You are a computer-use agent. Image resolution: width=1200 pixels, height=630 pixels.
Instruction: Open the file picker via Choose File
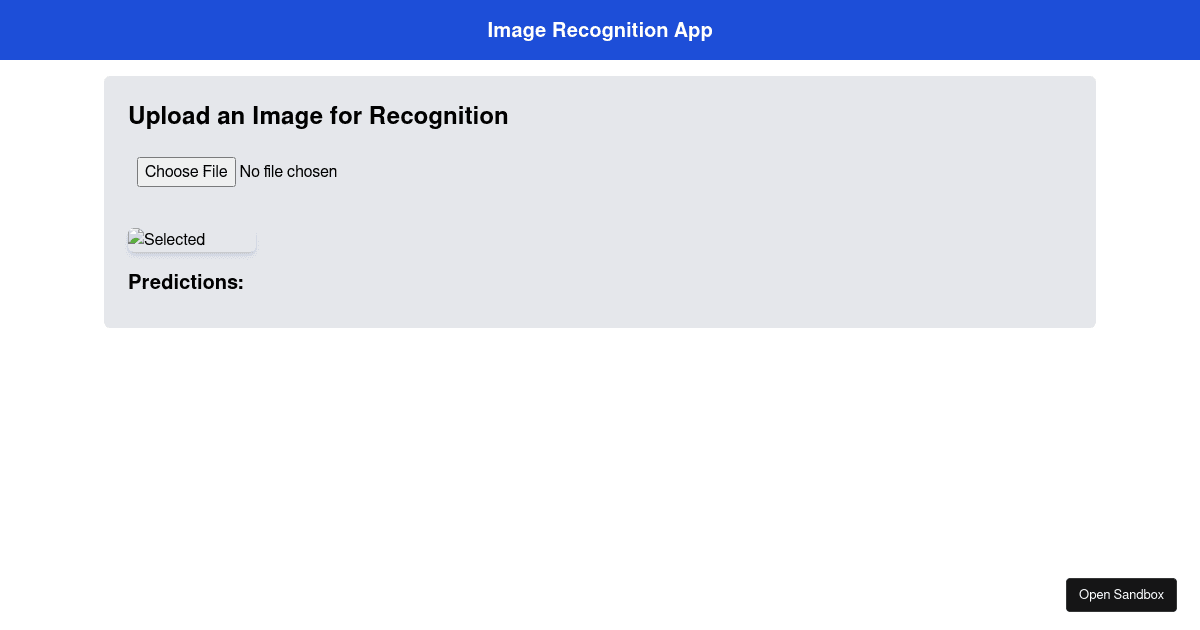[186, 171]
